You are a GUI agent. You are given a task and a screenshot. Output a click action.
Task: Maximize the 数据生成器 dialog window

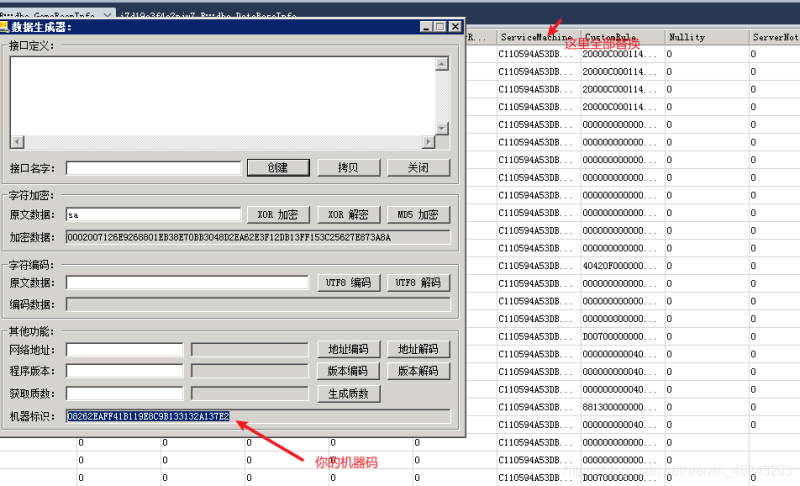(x=439, y=27)
